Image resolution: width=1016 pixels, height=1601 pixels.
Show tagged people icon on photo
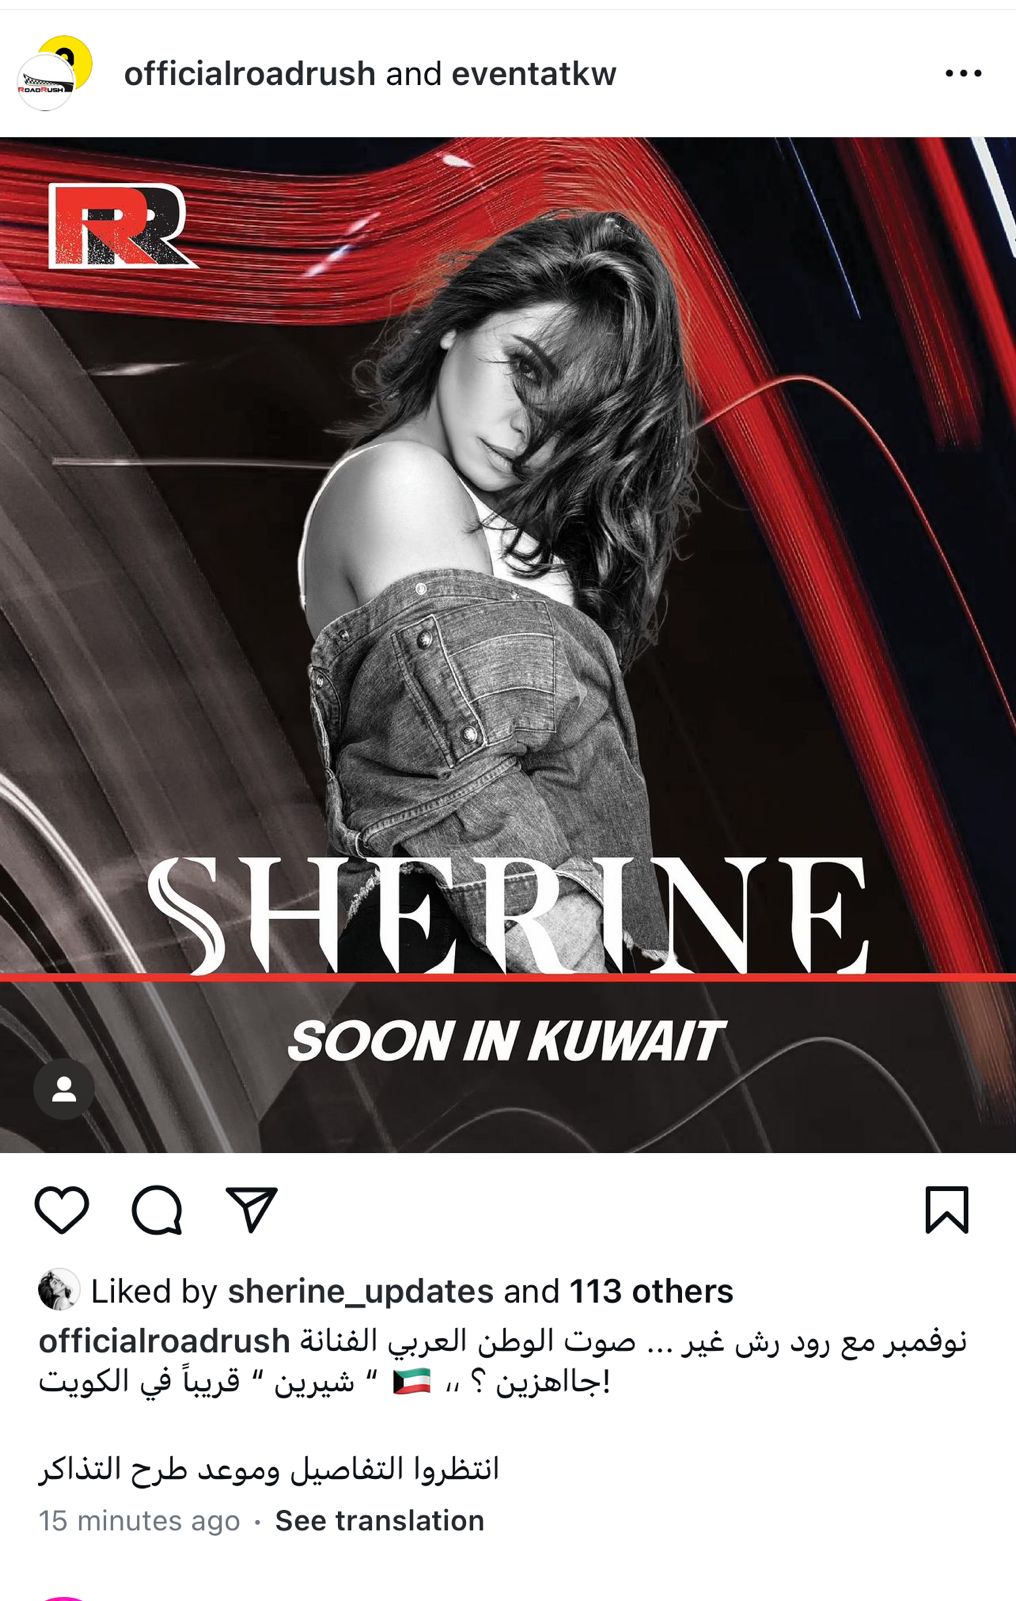64,1089
